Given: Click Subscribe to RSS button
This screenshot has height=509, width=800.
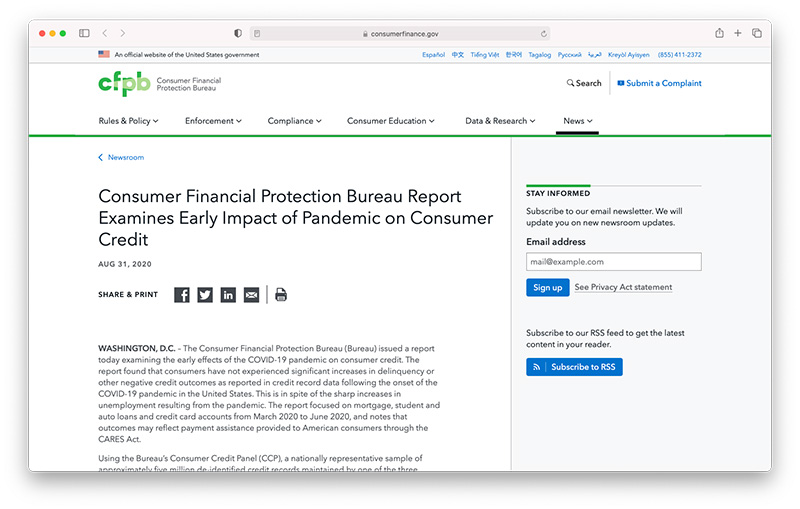Looking at the screenshot, I should click(x=574, y=367).
